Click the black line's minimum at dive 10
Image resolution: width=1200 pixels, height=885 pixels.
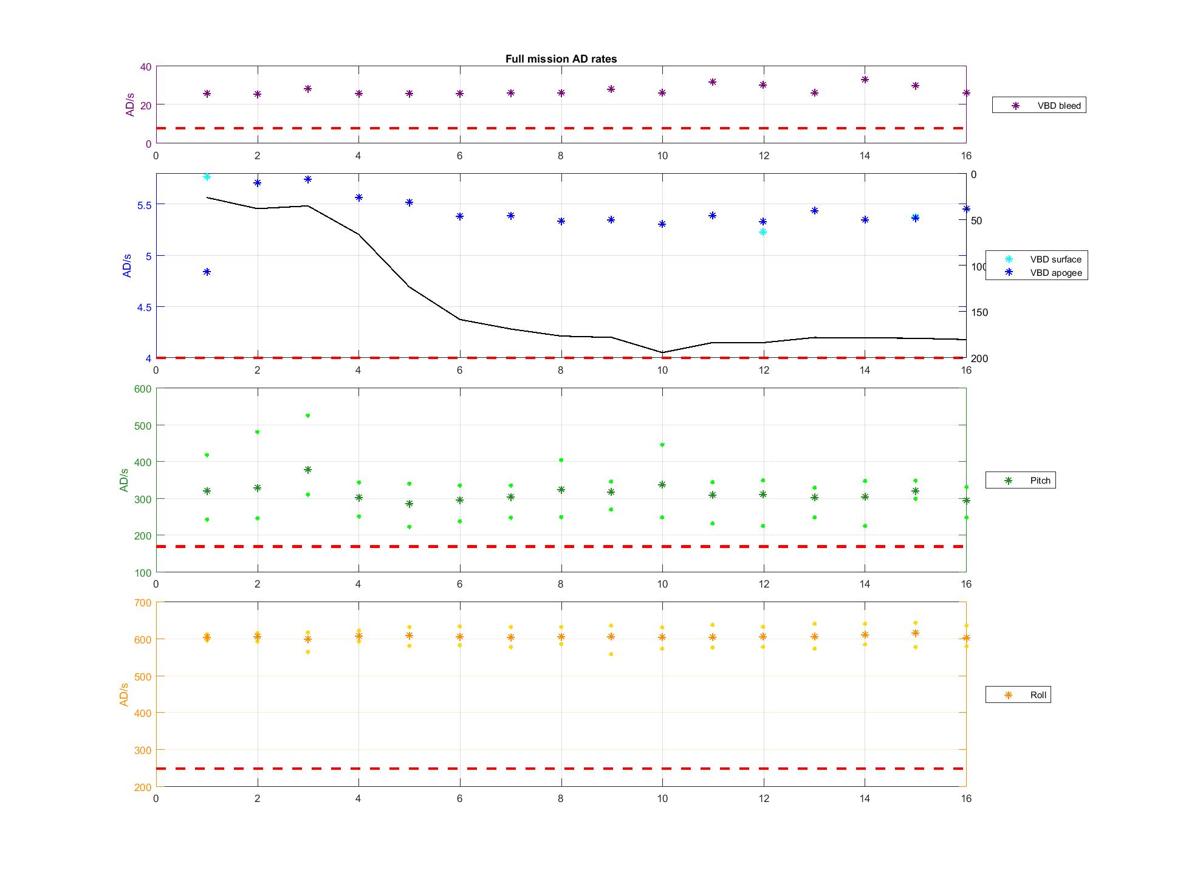[x=662, y=353]
